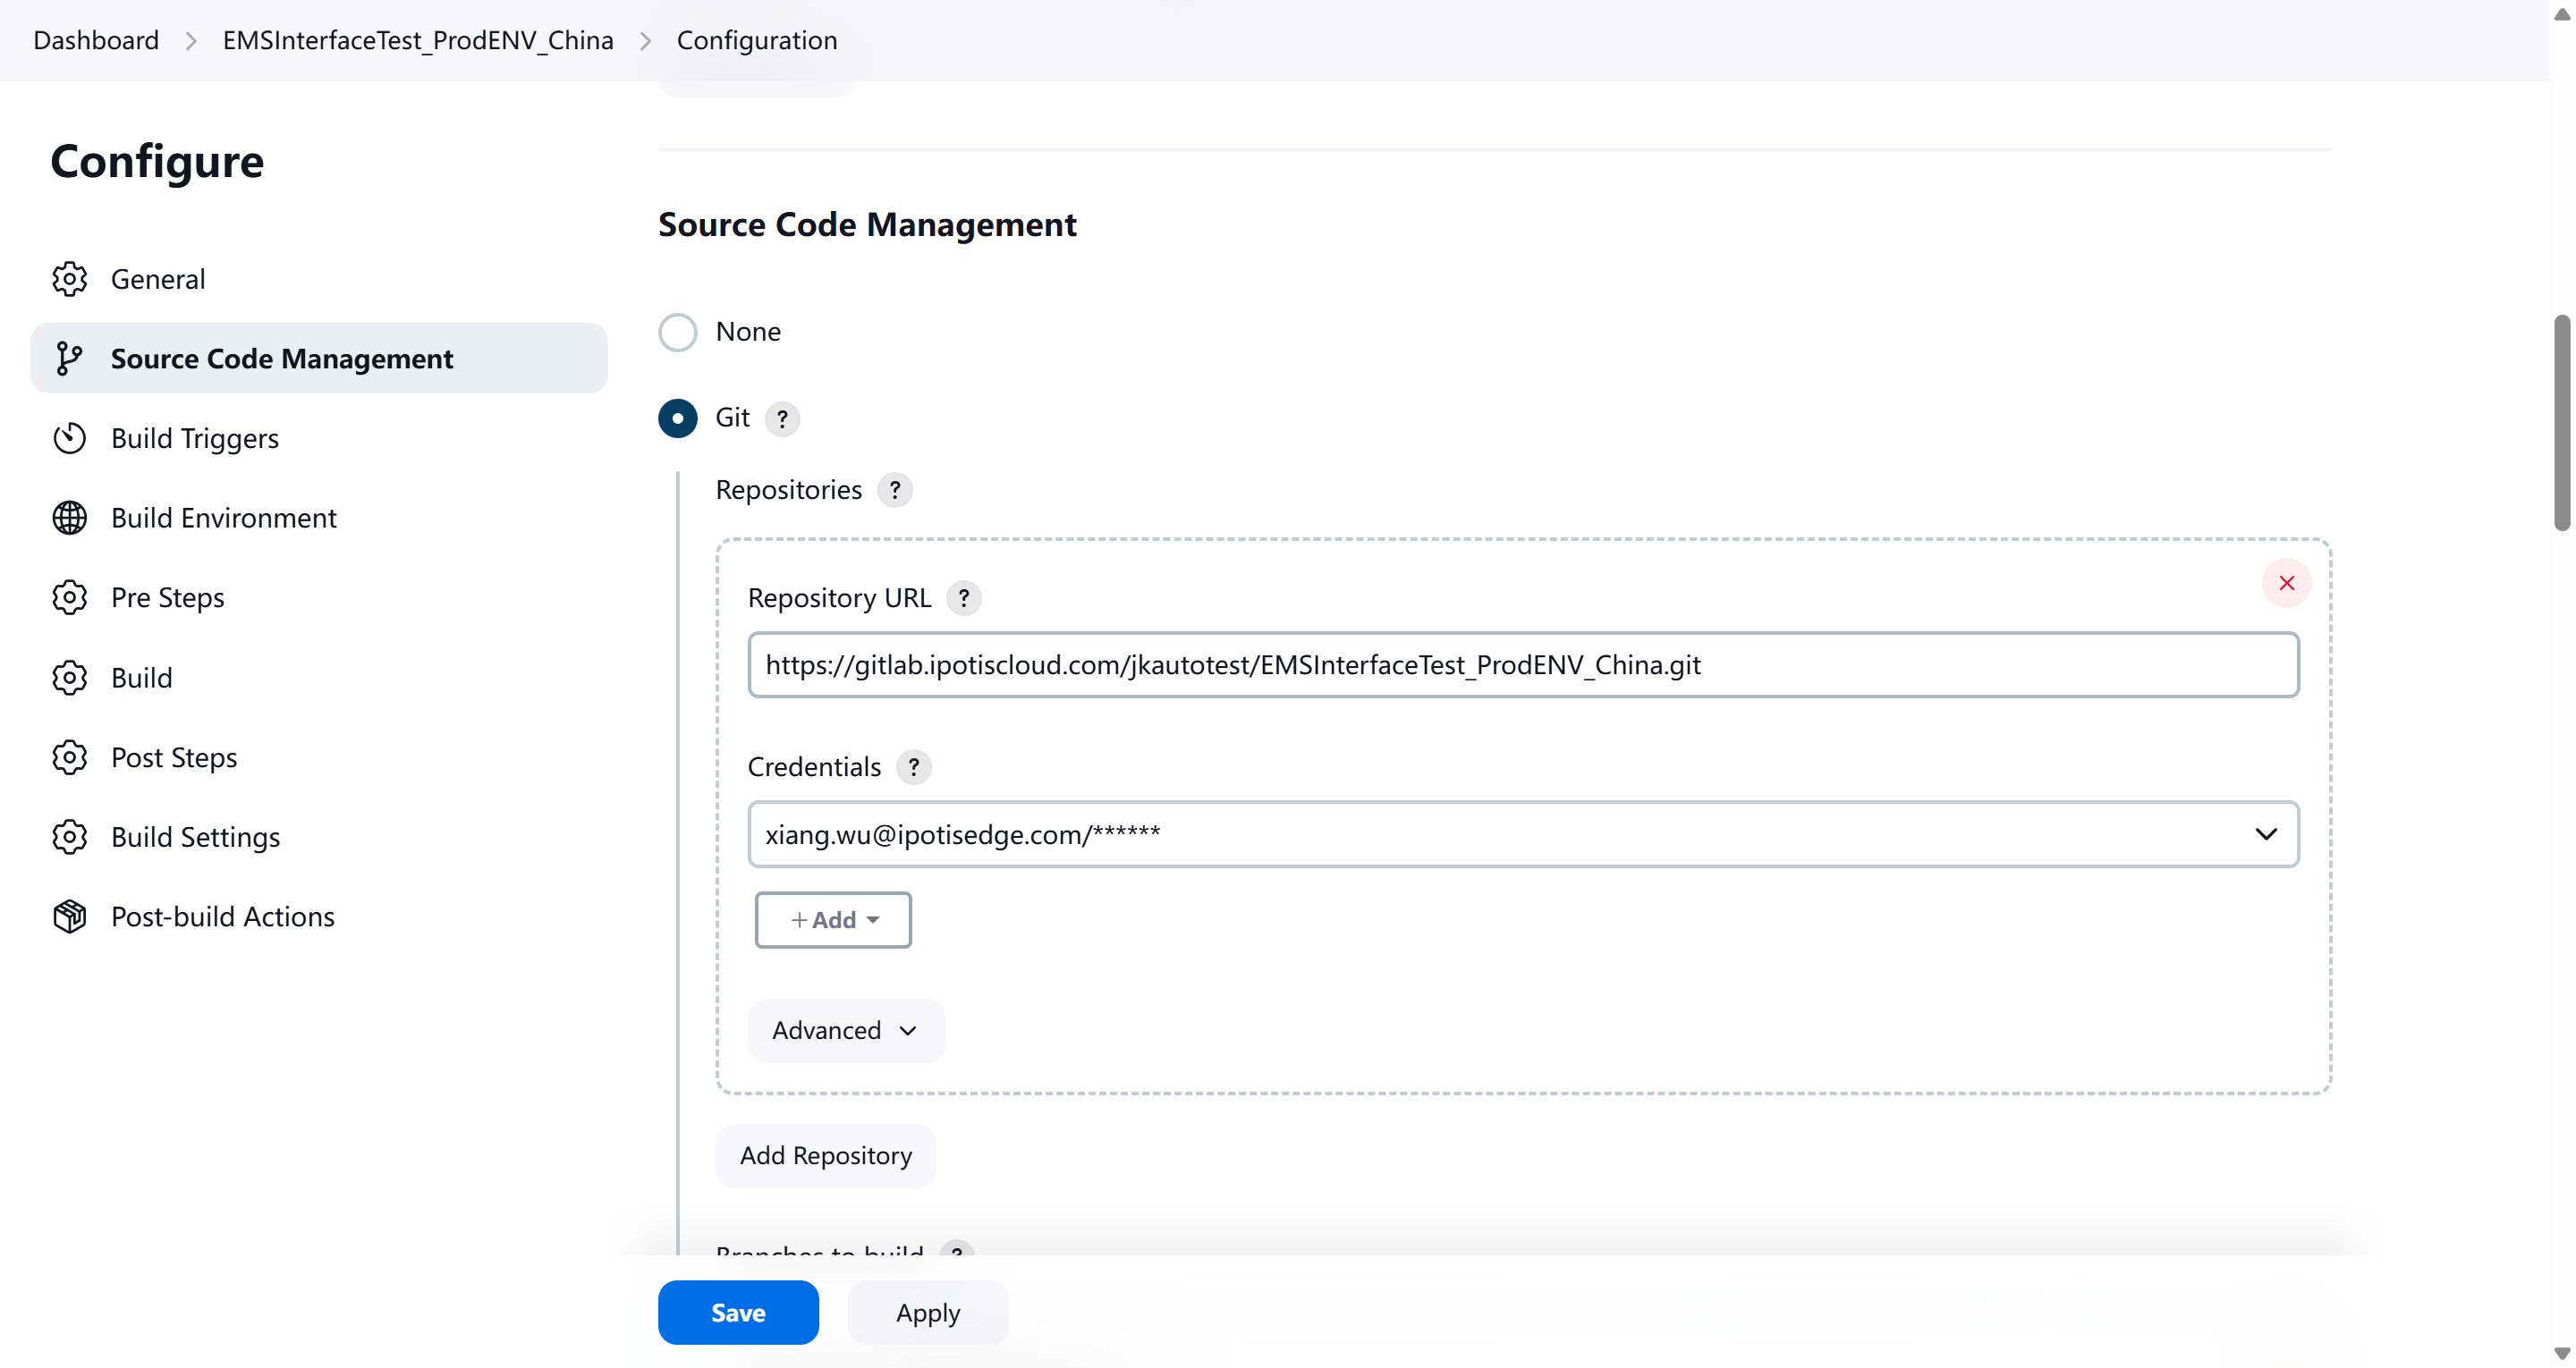Open help for Repository URL field

click(x=963, y=598)
